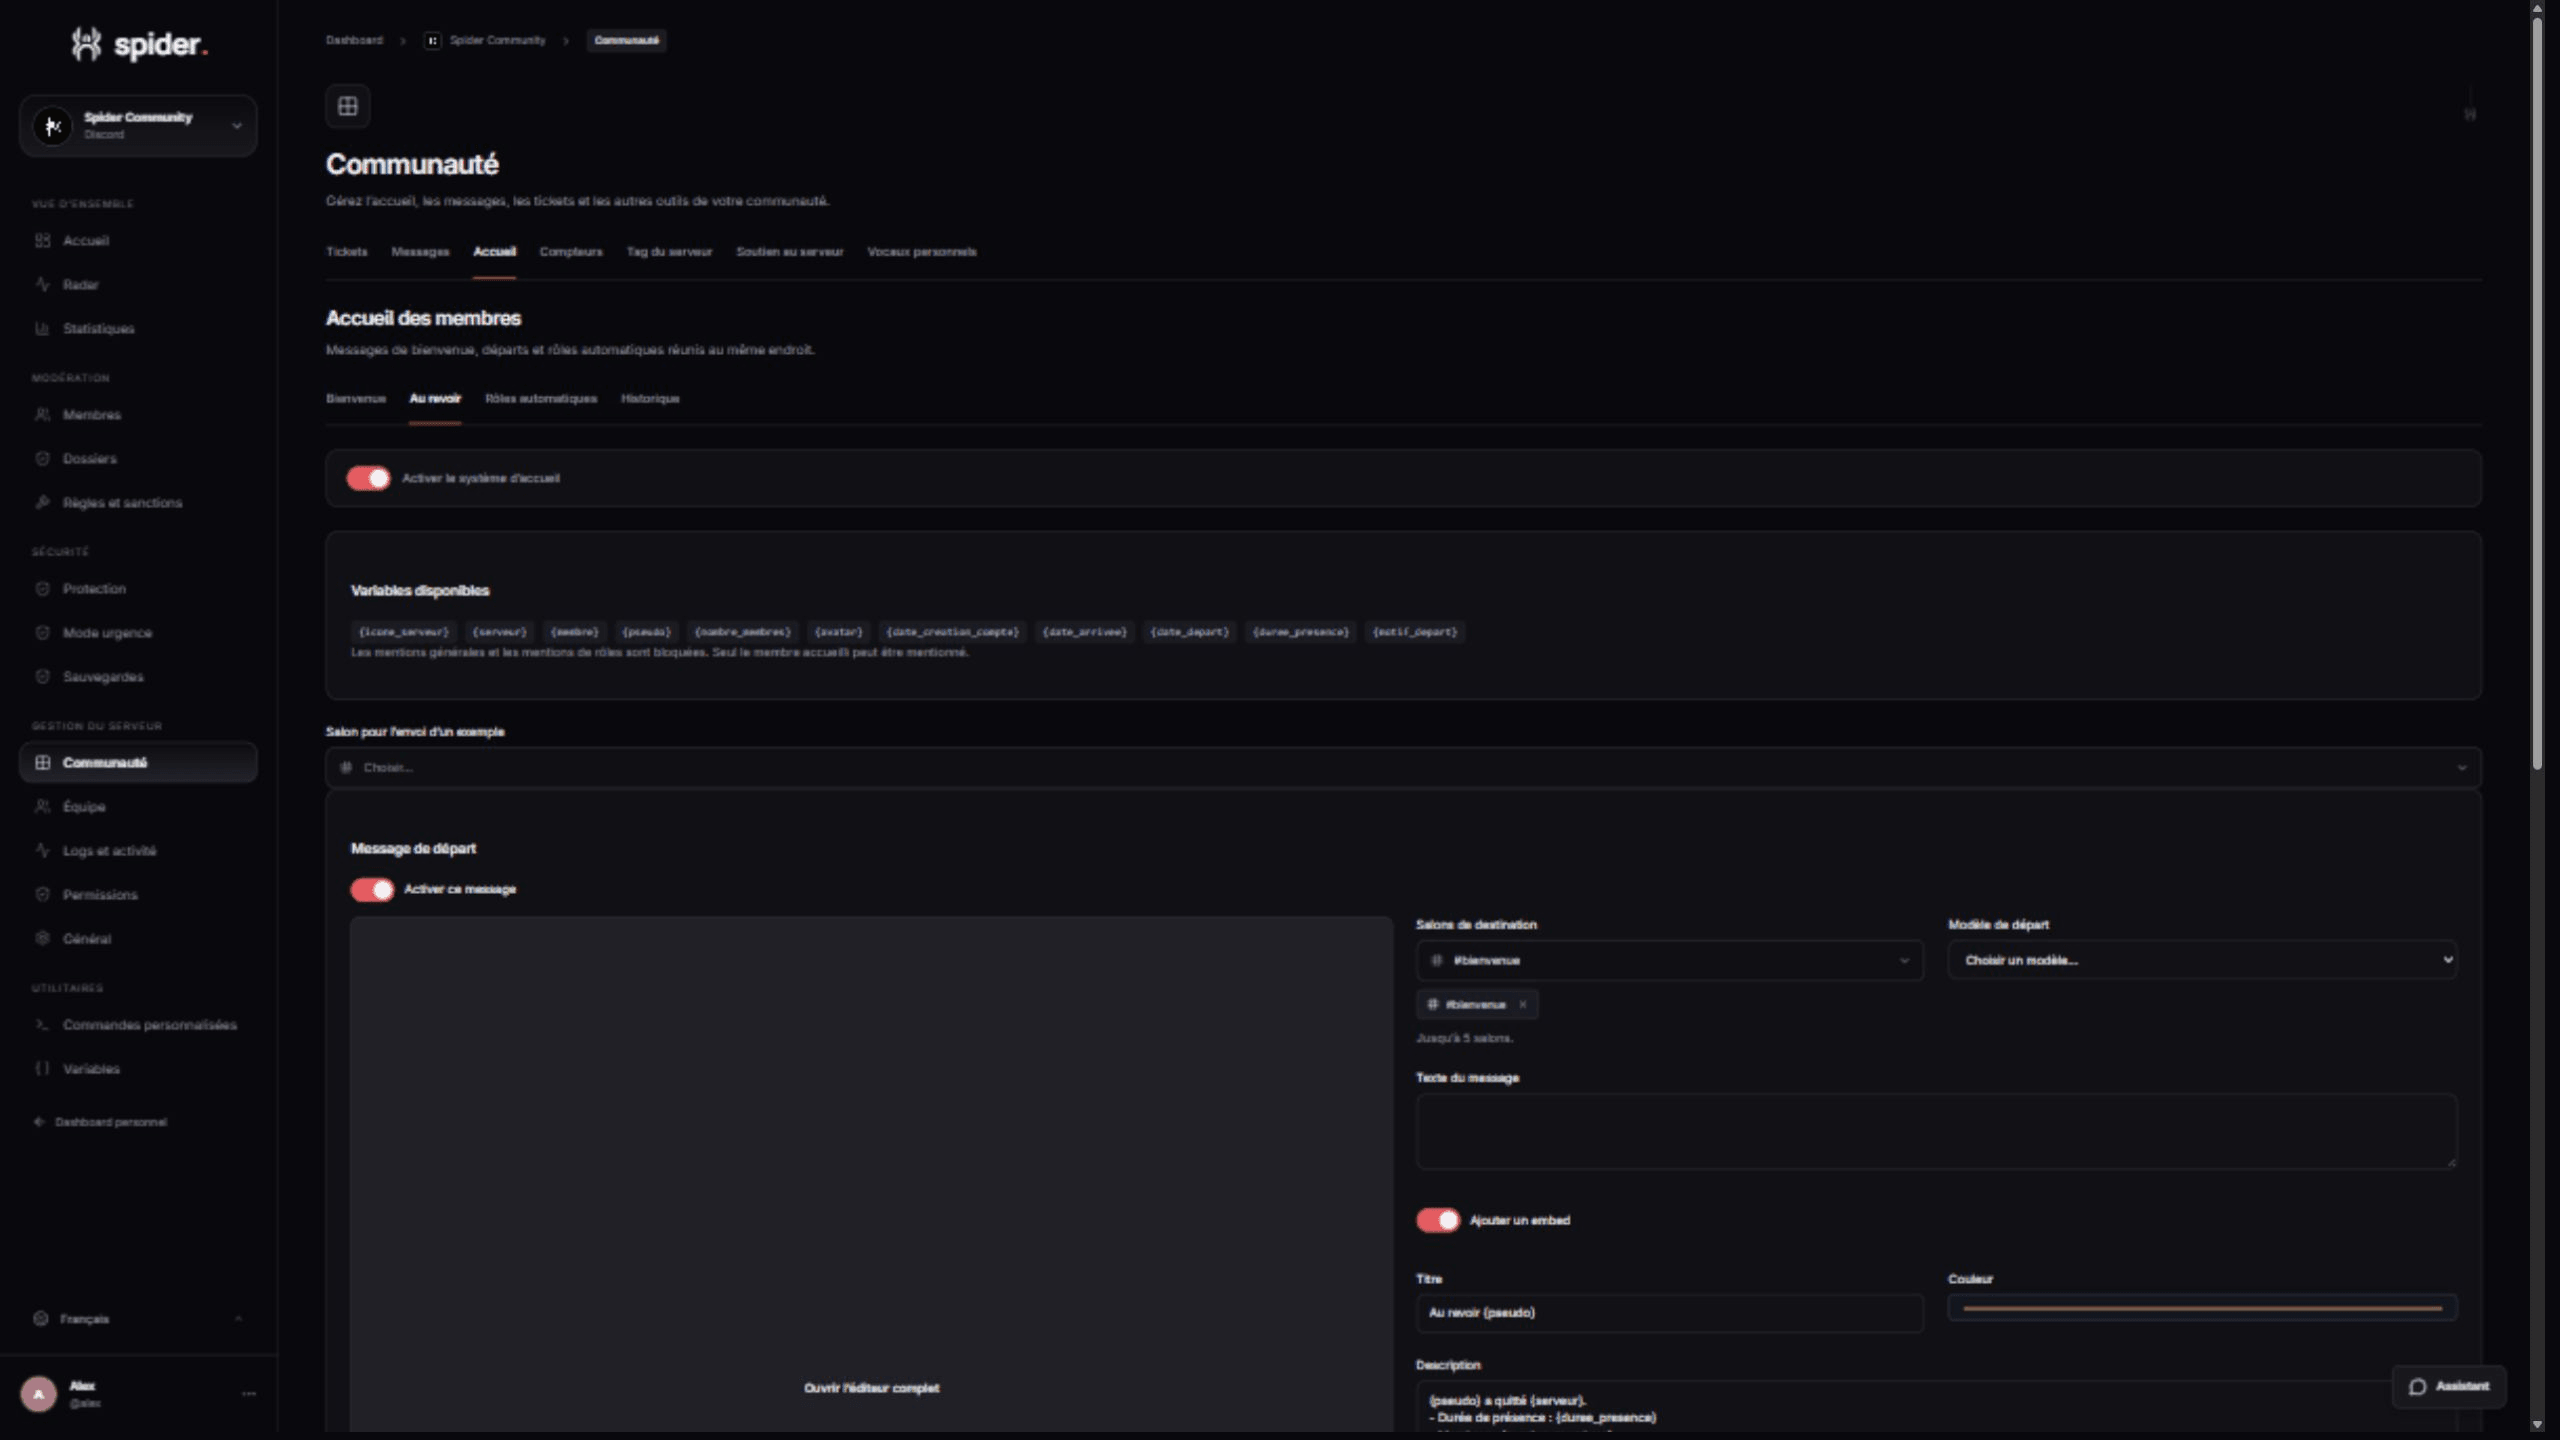Open the Protection sidebar item
Screen dimensions: 2560x1440
138,589
